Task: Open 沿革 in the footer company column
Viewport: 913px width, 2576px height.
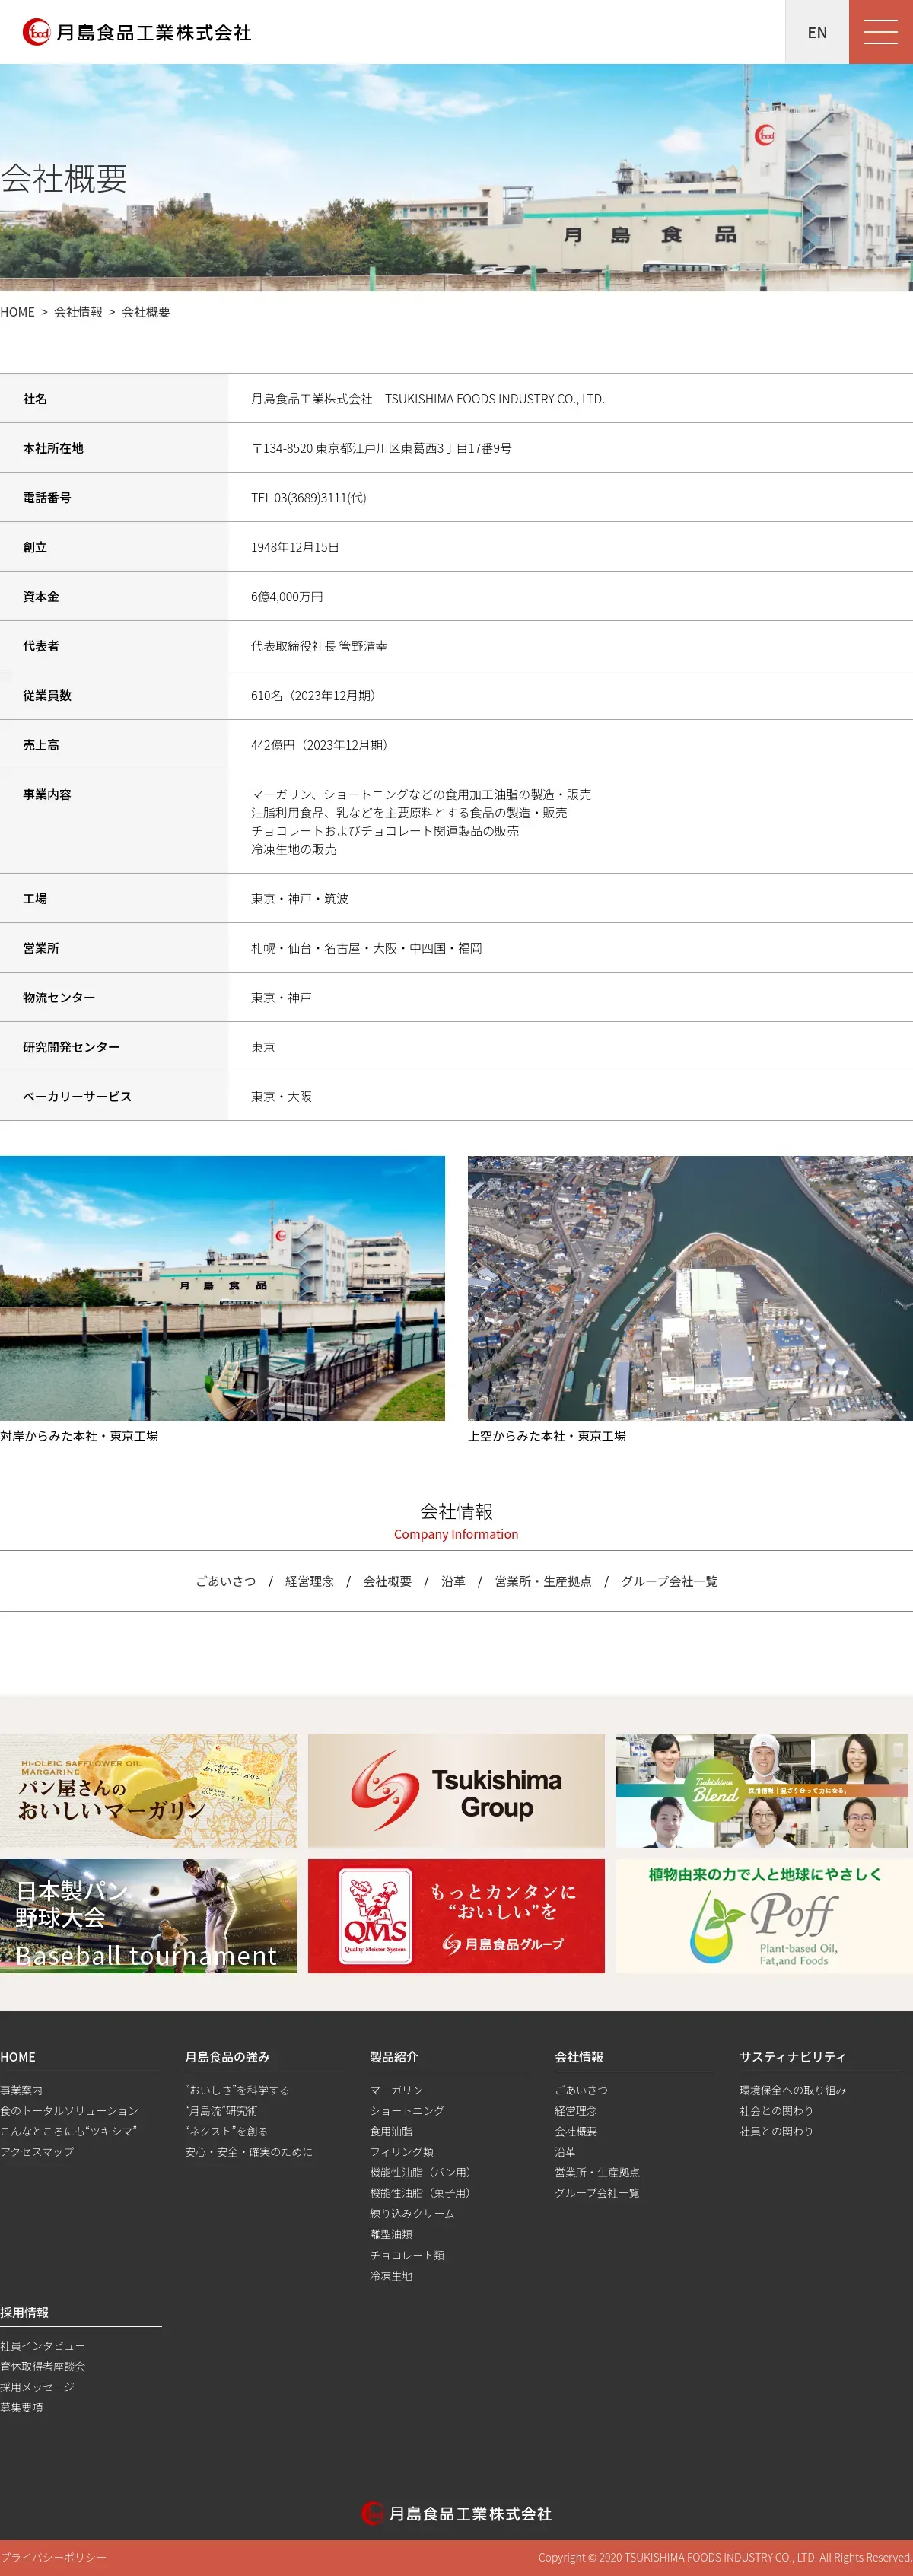Action: tap(565, 2152)
